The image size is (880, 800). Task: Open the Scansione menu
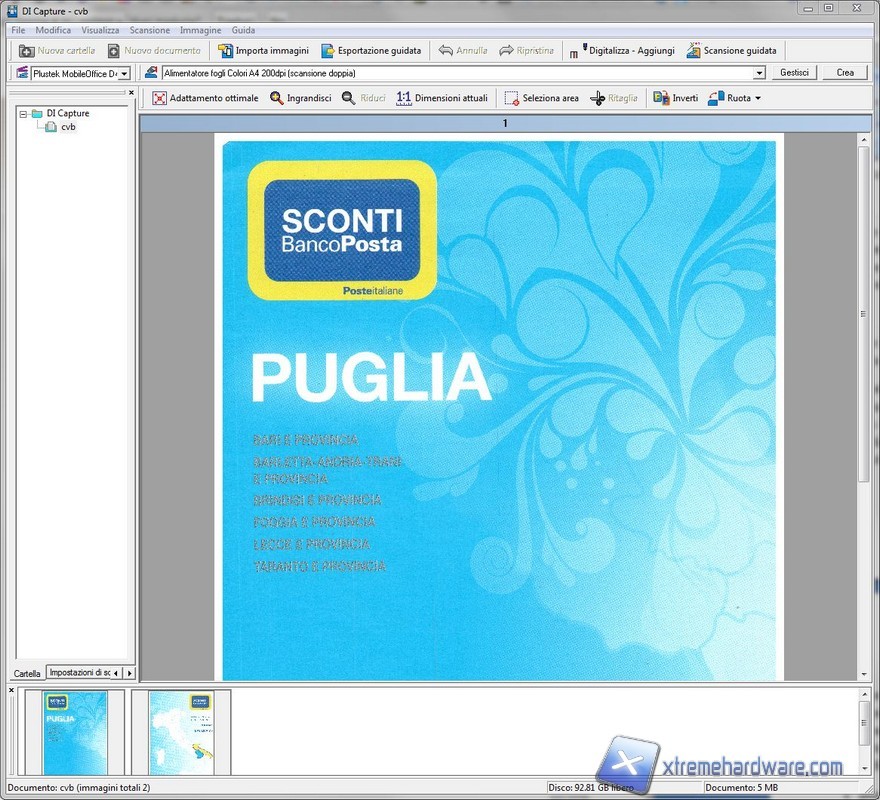point(149,30)
